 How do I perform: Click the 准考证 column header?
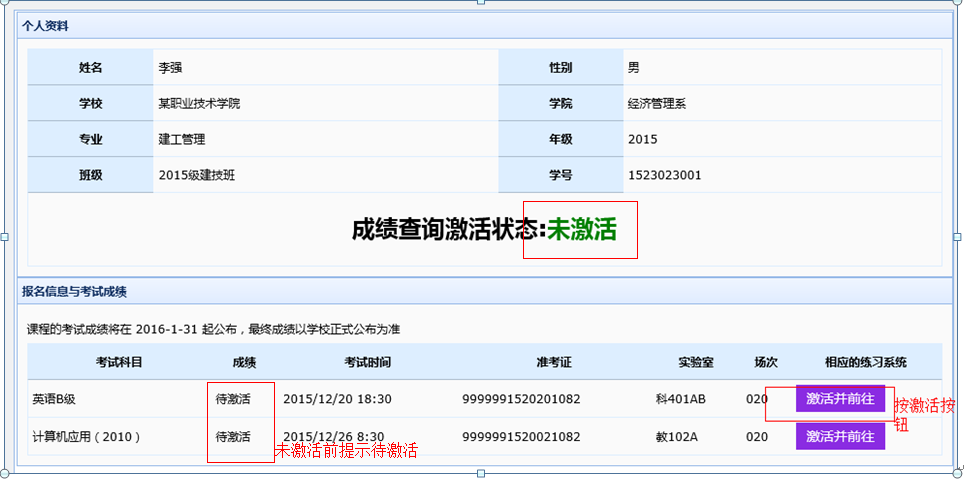(553, 362)
